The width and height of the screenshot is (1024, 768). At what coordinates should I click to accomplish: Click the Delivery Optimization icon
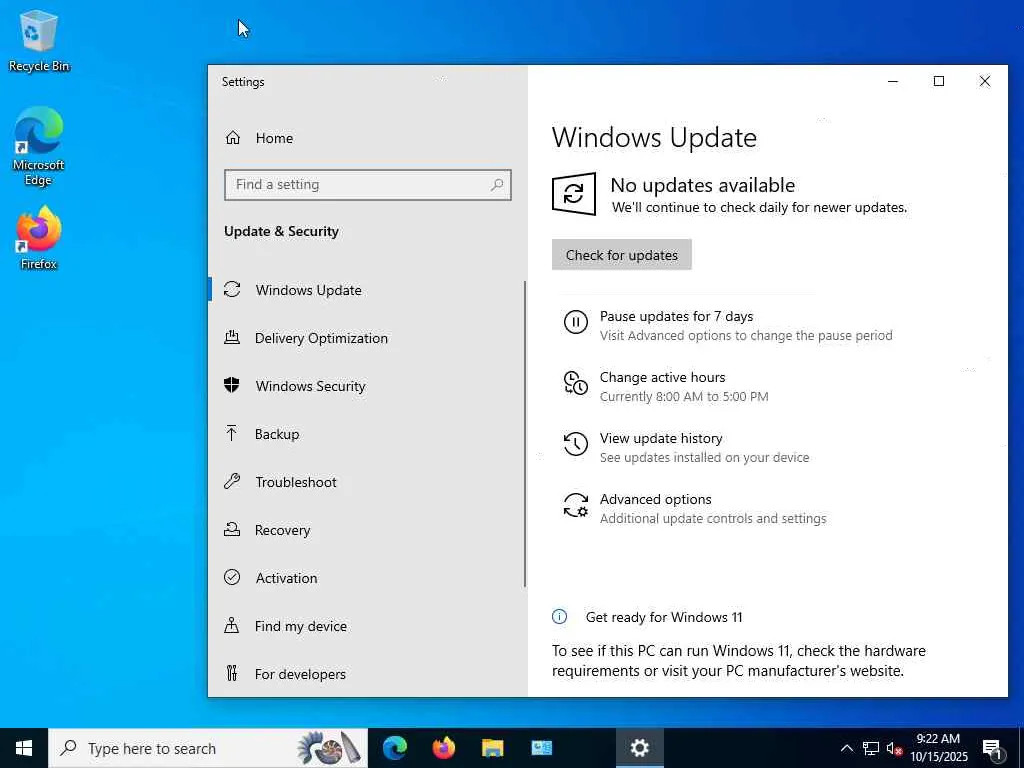coord(232,338)
